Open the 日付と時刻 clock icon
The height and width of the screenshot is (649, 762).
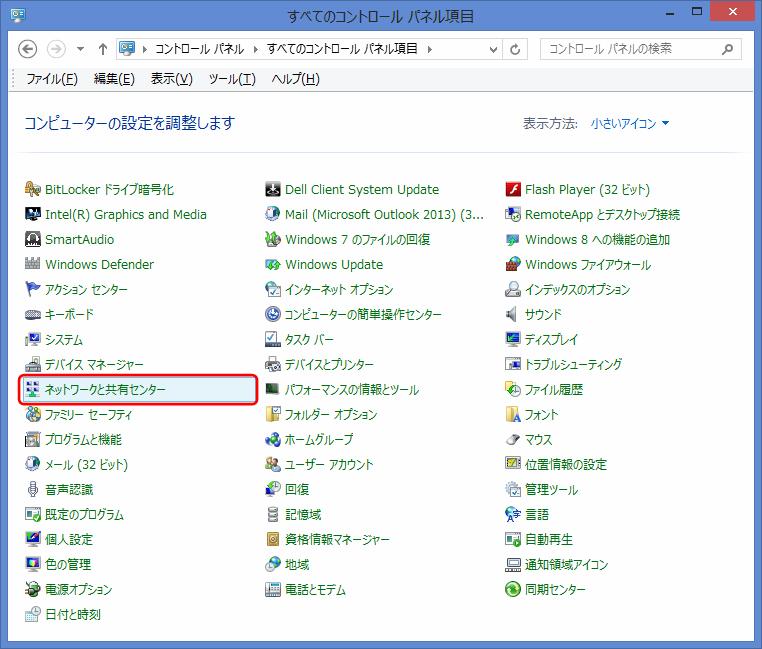[x=33, y=614]
